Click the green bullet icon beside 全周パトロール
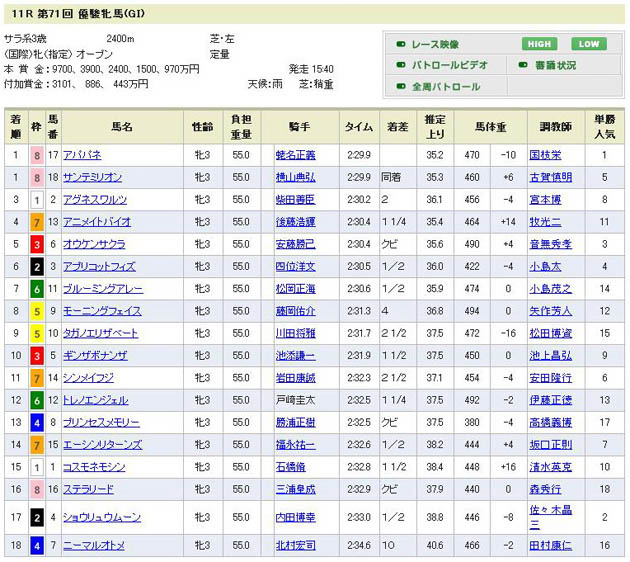Screen dimensions: 630x562 (x=401, y=87)
